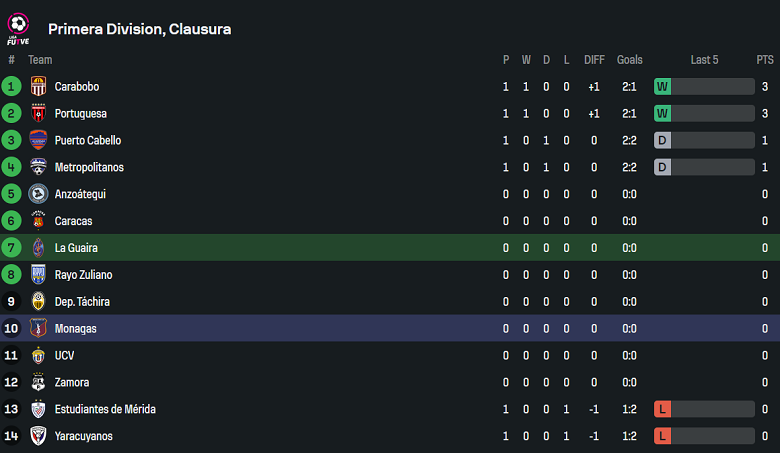Click the Yaracuyanos team crest
Screen dimensions: 780x453
tap(39, 436)
